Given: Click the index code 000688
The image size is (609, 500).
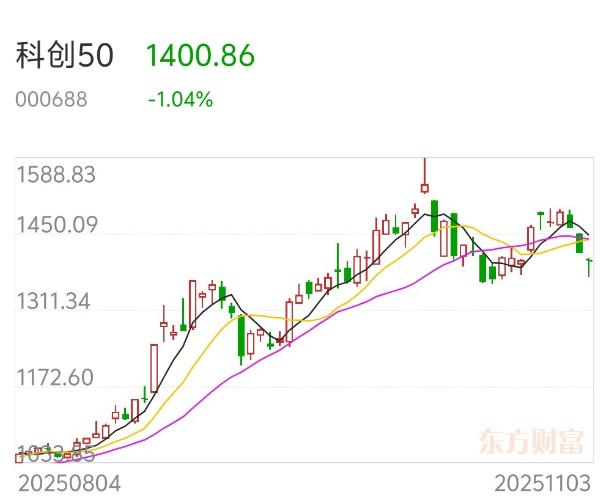Looking at the screenshot, I should point(51,100).
